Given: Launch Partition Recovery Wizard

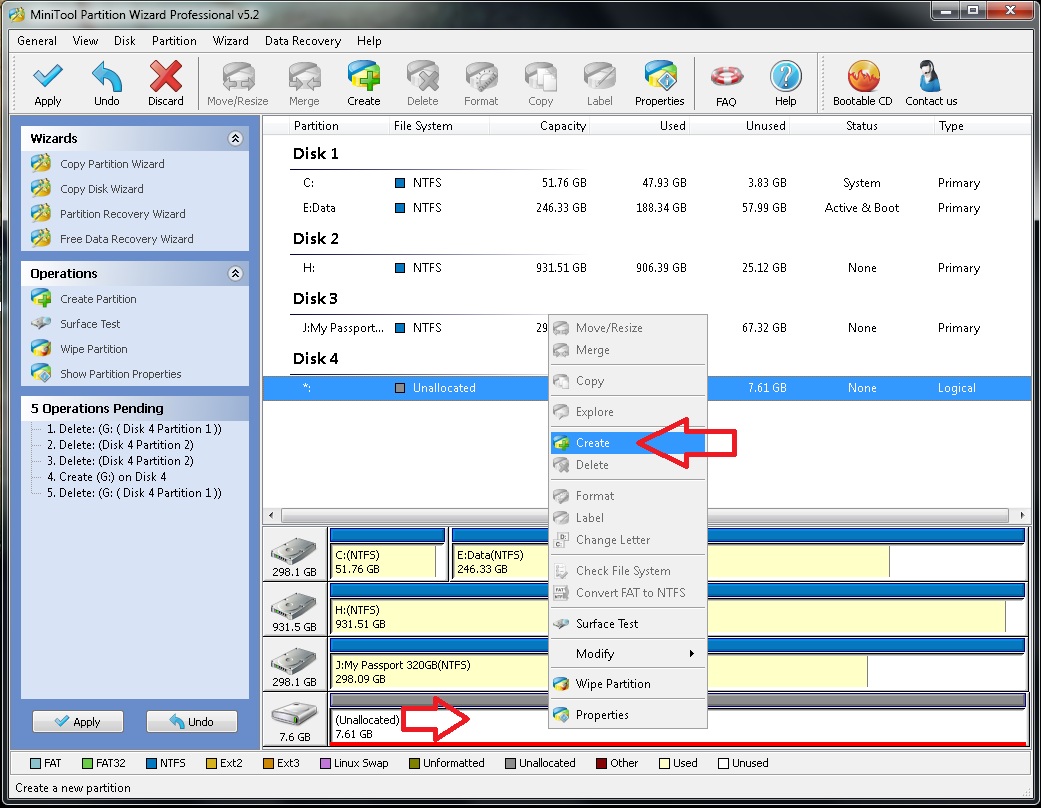Looking at the screenshot, I should [123, 214].
